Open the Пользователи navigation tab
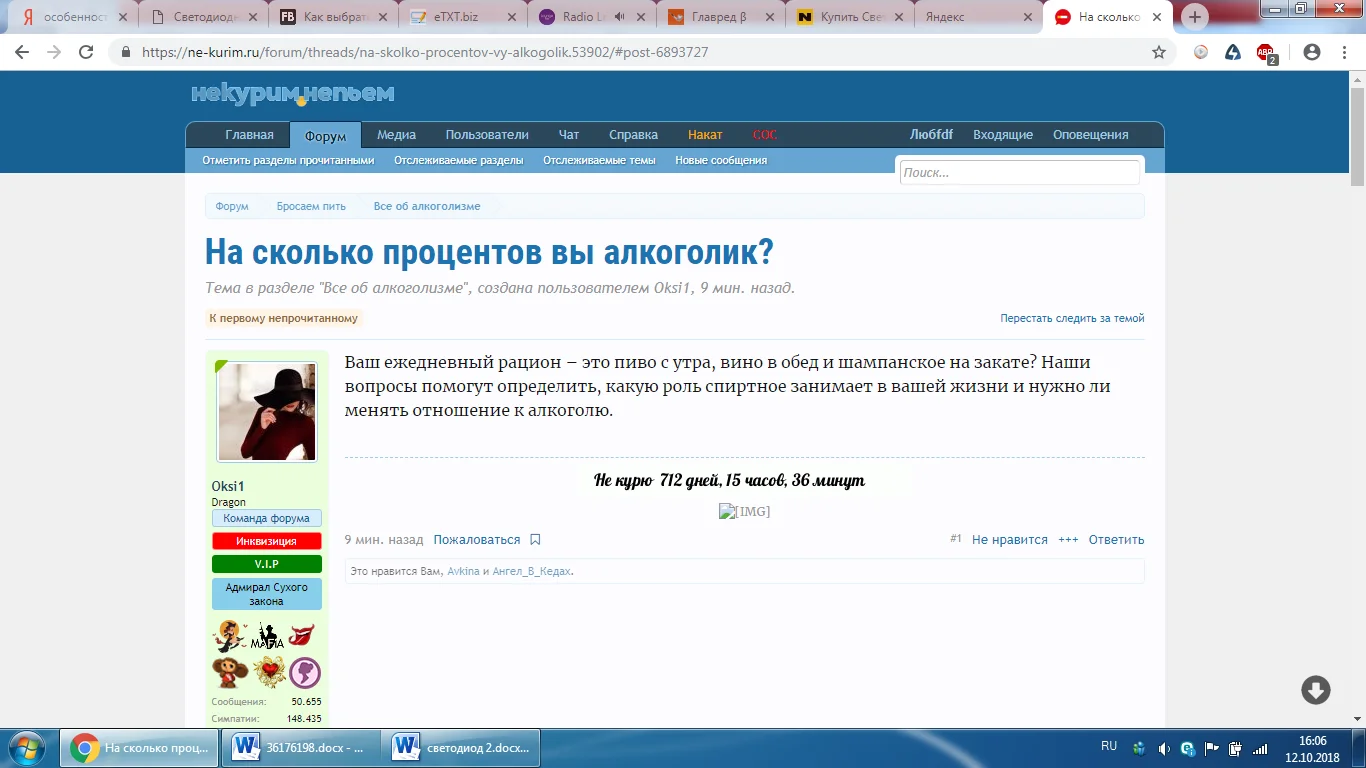 [x=487, y=135]
